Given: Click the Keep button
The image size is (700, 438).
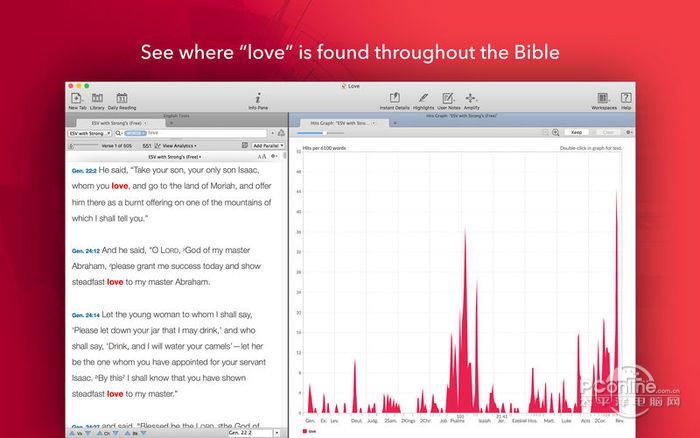Looking at the screenshot, I should point(576,133).
